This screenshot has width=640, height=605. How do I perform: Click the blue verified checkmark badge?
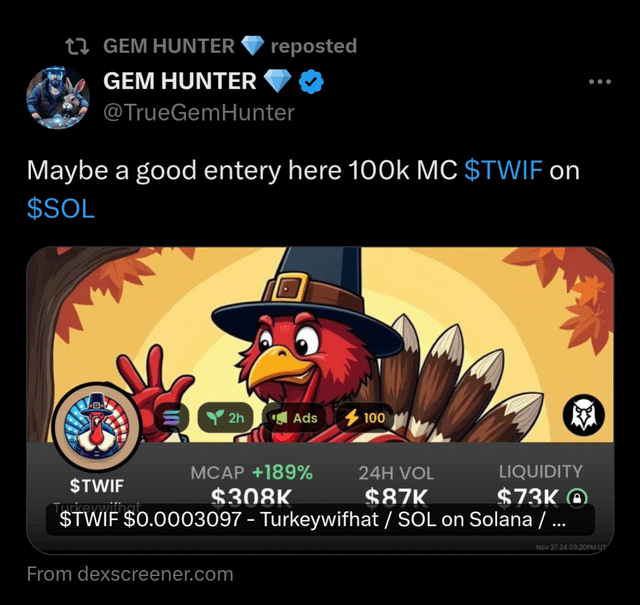coord(311,82)
